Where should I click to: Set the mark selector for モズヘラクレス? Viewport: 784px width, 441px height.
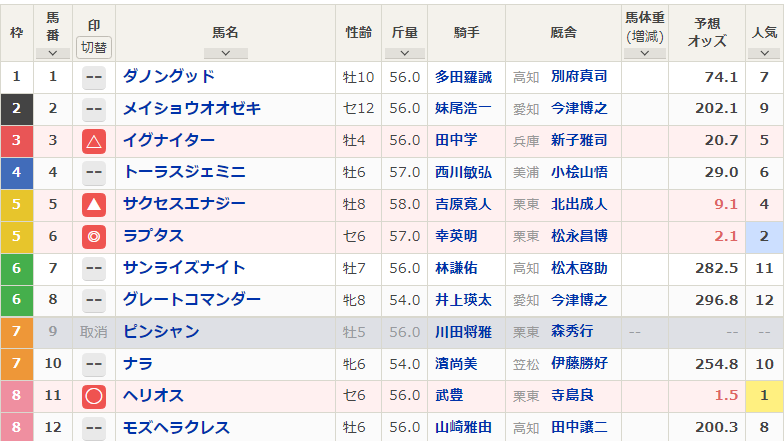click(x=94, y=428)
